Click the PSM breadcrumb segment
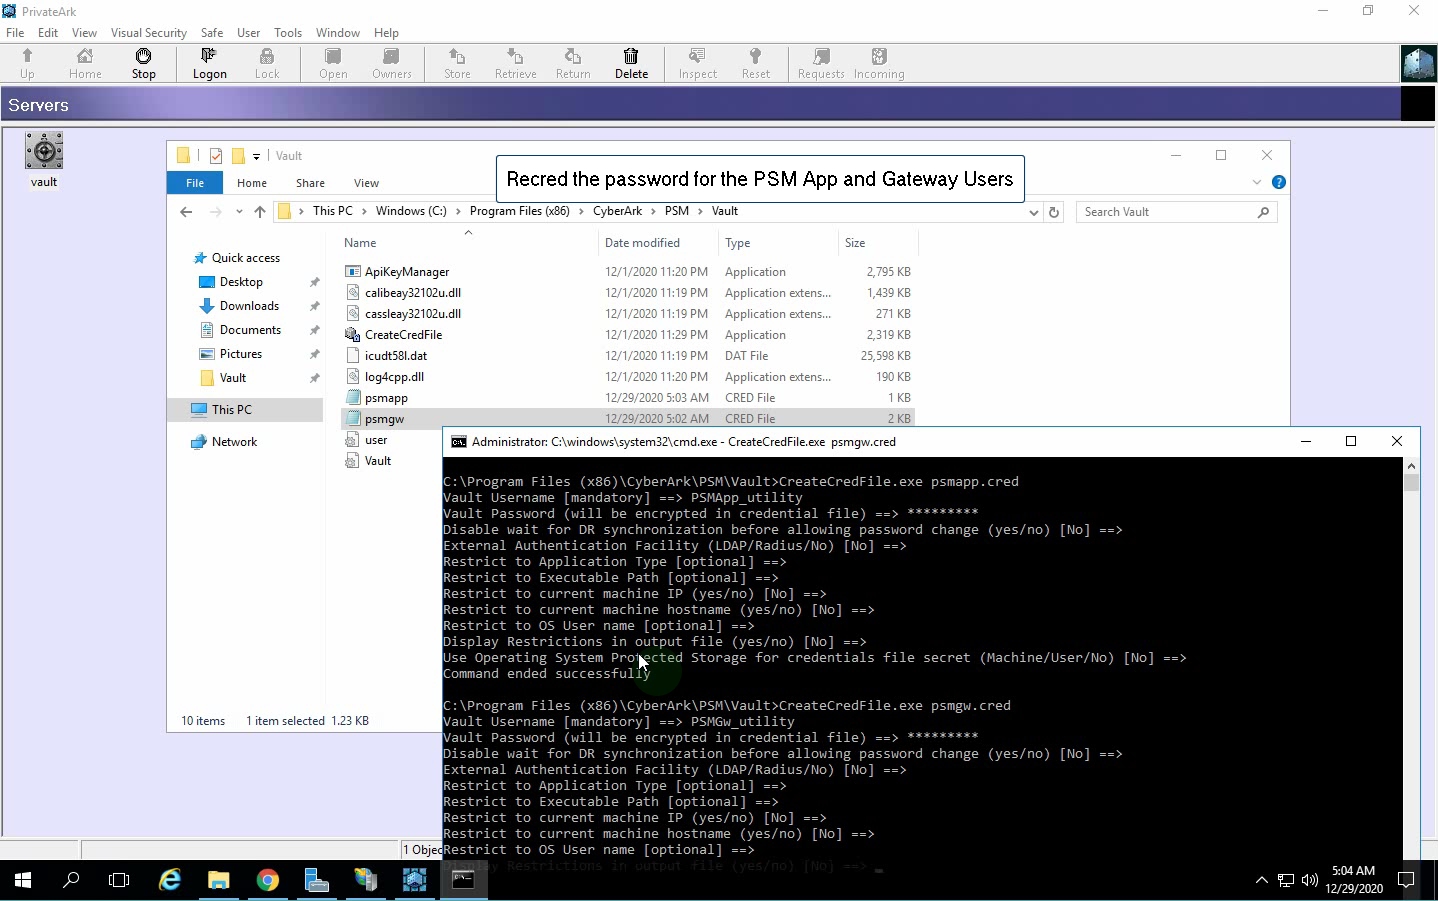Image resolution: width=1438 pixels, height=901 pixels. point(677,211)
